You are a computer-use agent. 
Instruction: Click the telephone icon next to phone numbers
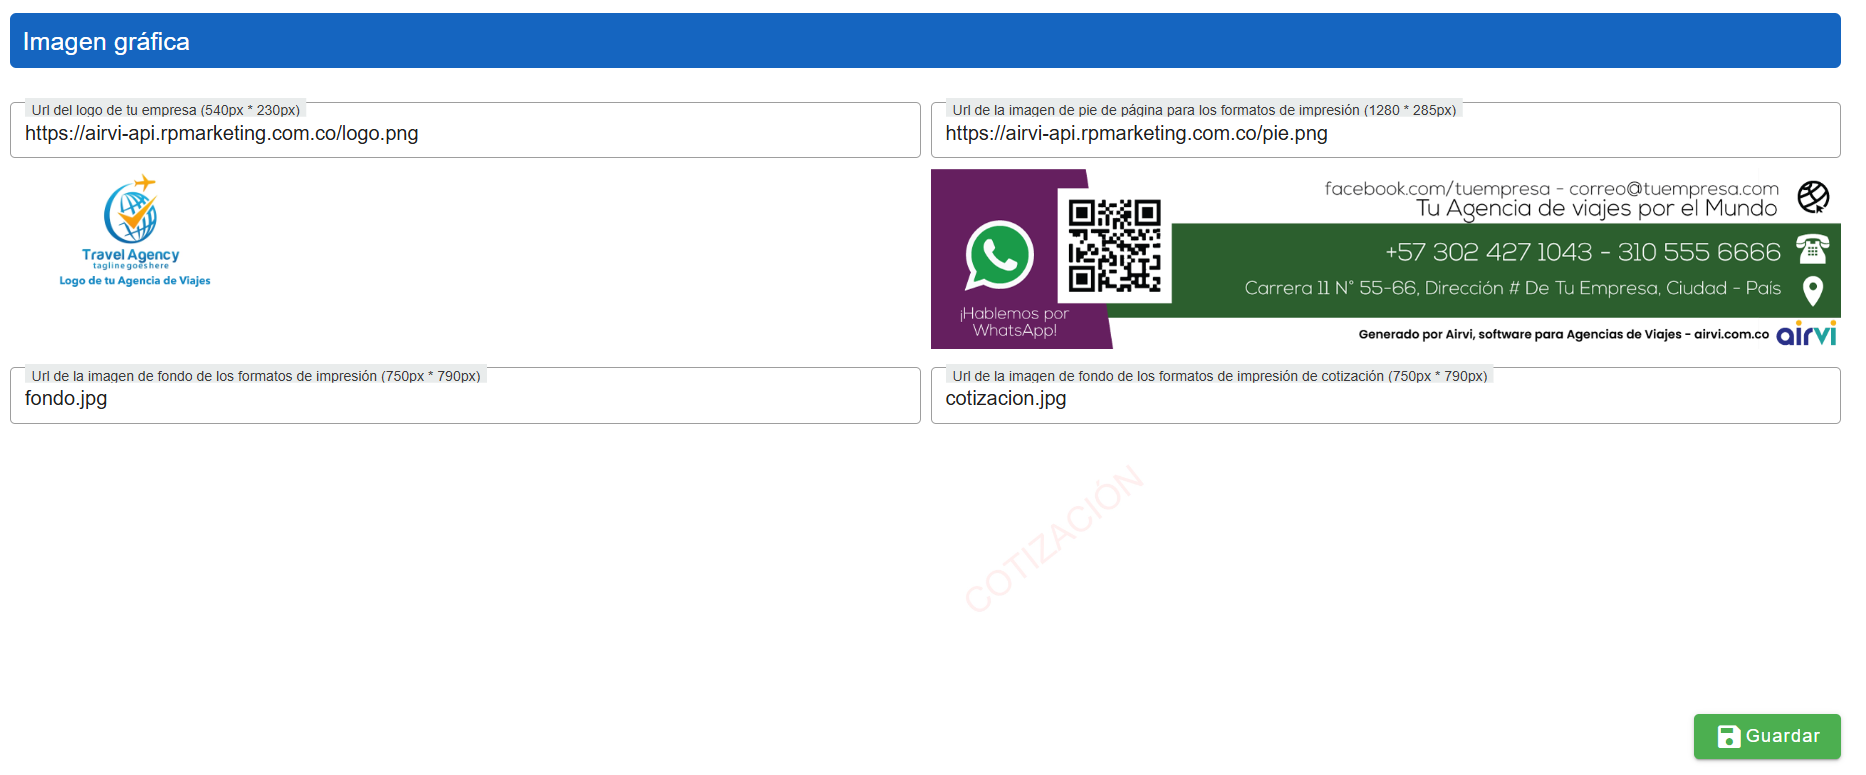click(1812, 249)
